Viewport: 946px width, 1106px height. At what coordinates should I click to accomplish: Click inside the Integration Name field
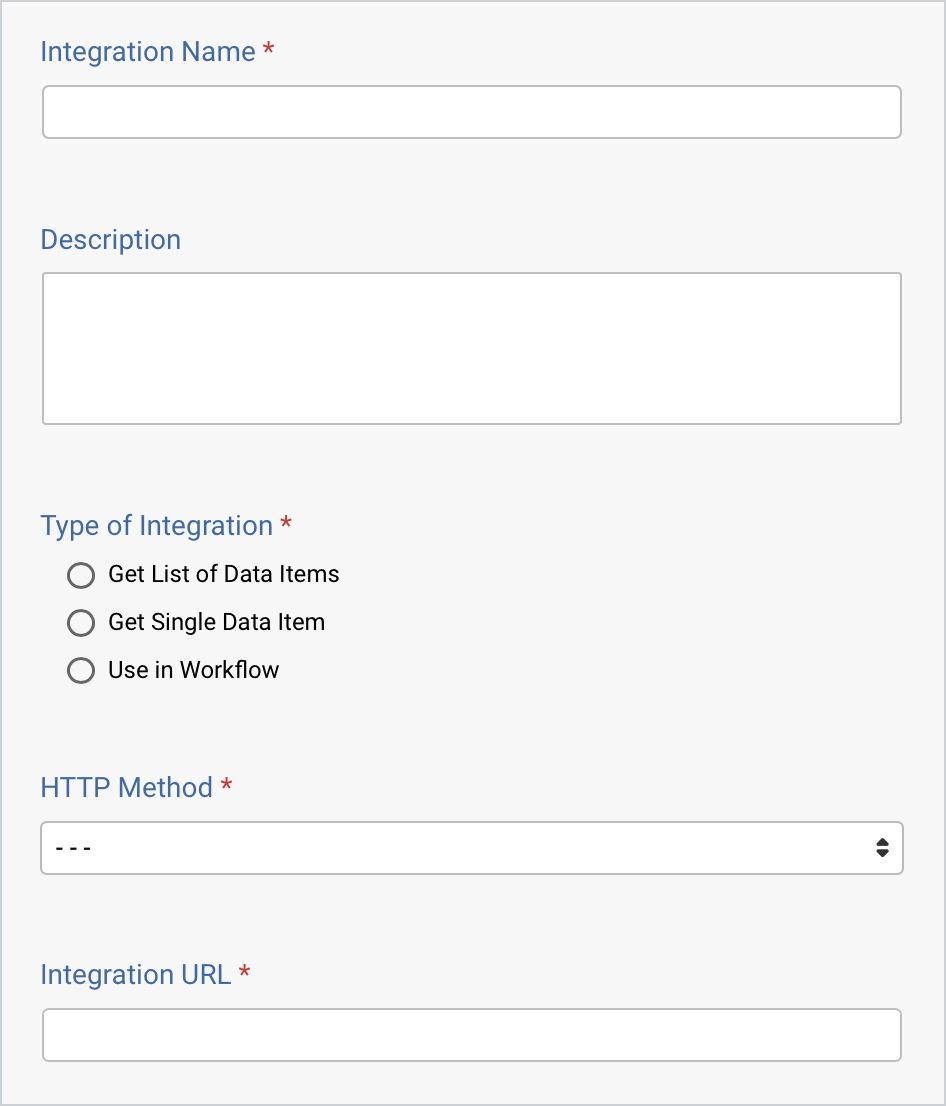[x=471, y=112]
